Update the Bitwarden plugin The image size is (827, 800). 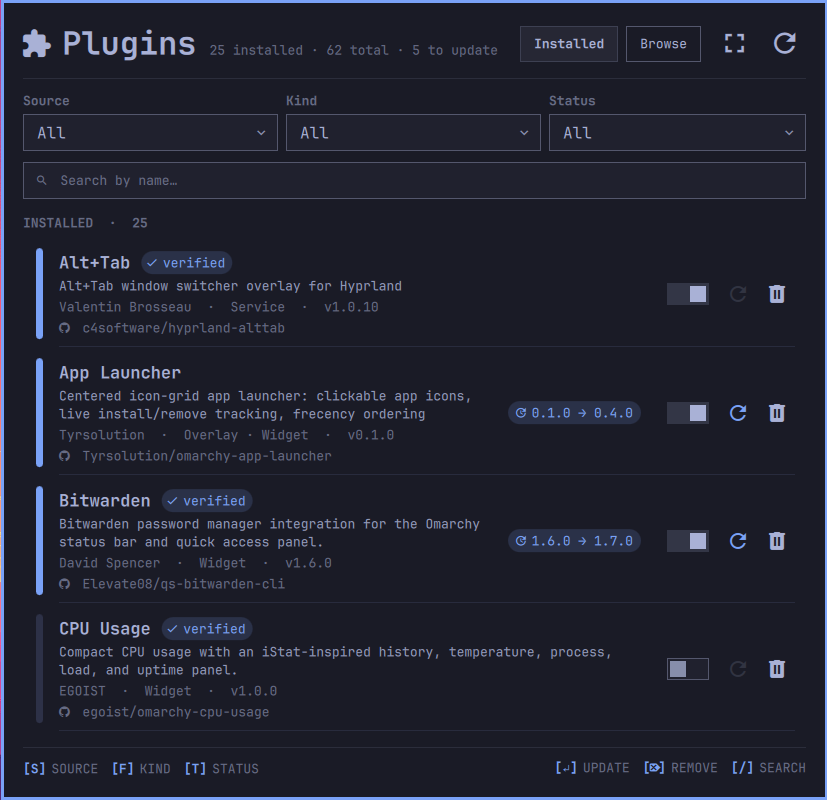[x=737, y=541]
